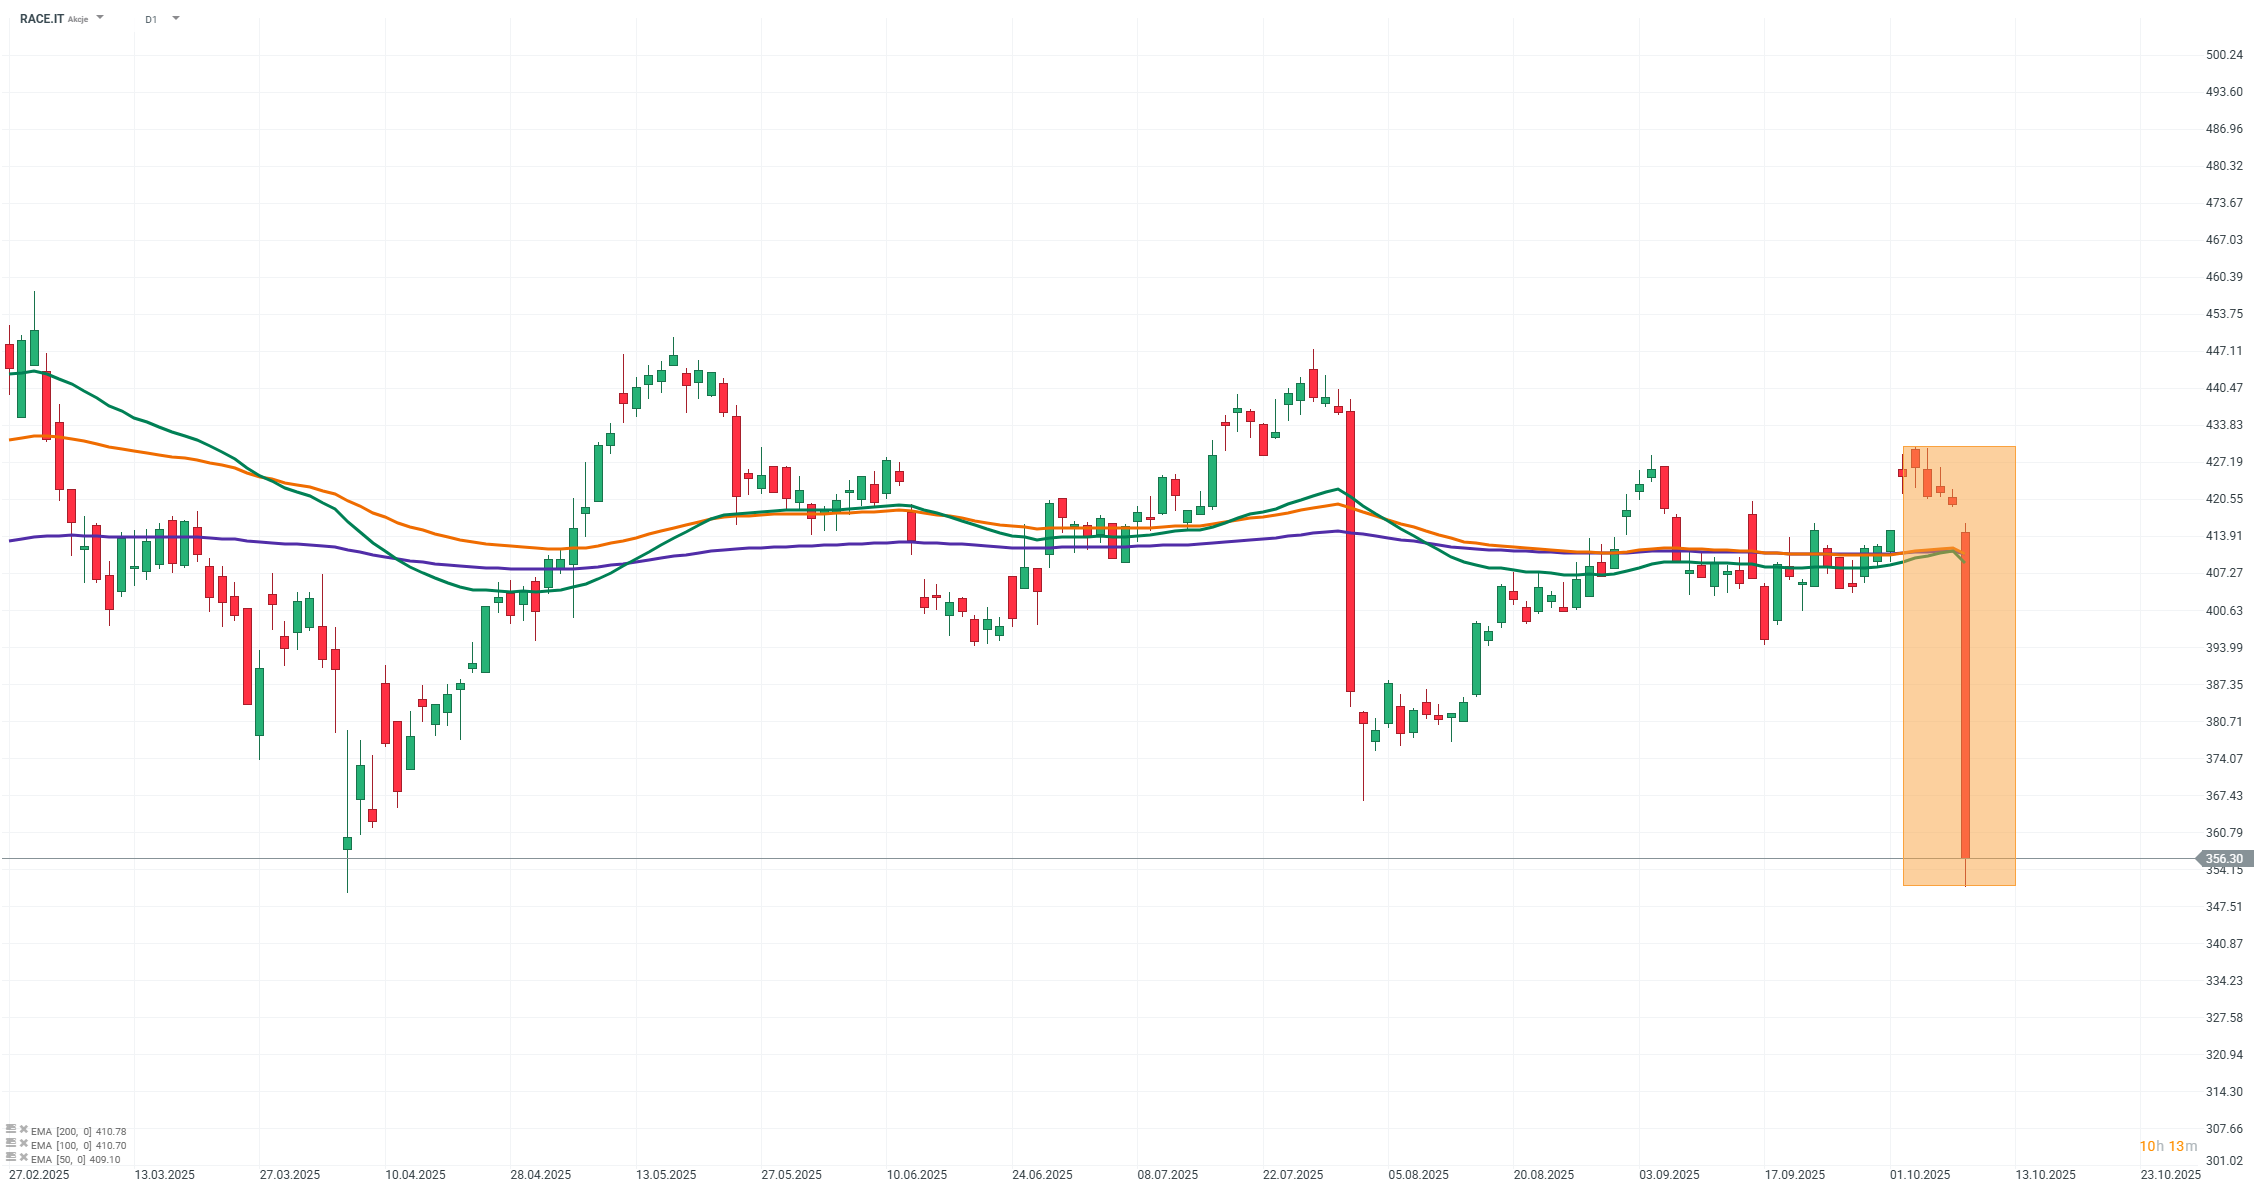Click the D1 interval label
Image resolution: width=2266 pixels, height=1191 pixels.
tap(151, 19)
